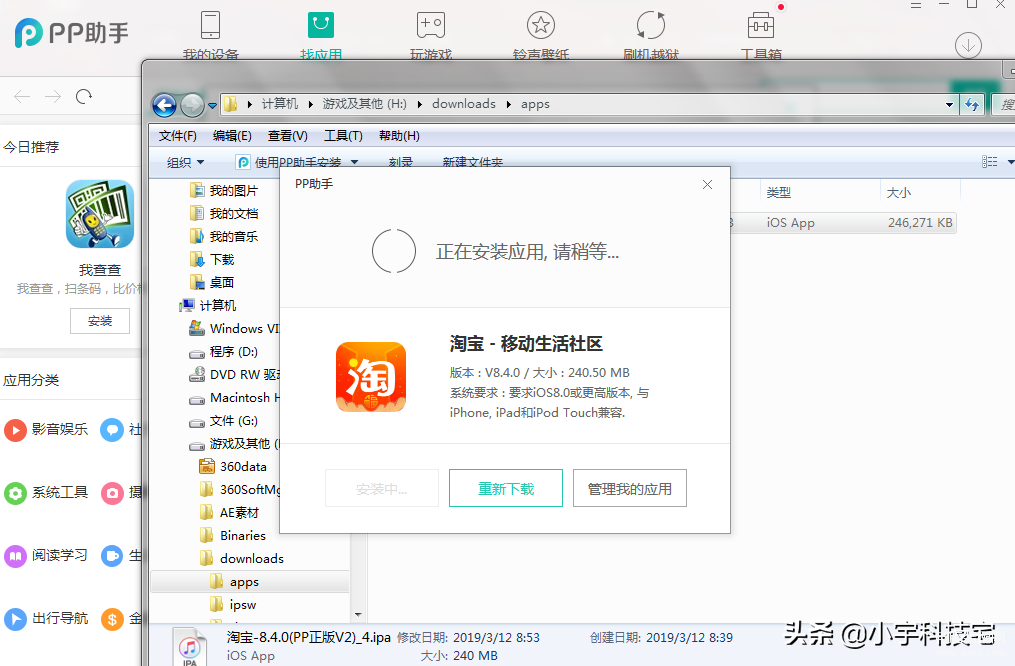Click Explorer forward arrow button
This screenshot has height=666, width=1015.
(192, 105)
